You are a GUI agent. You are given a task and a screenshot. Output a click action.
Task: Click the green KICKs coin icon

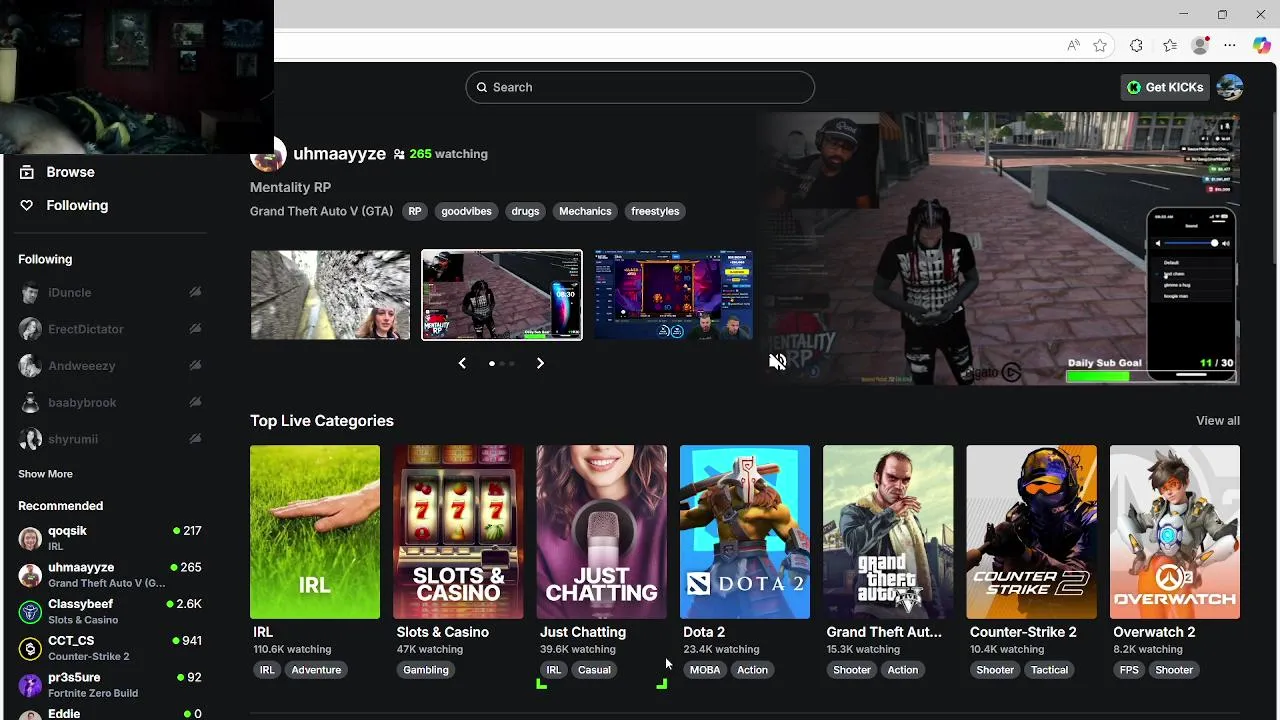click(x=1134, y=87)
